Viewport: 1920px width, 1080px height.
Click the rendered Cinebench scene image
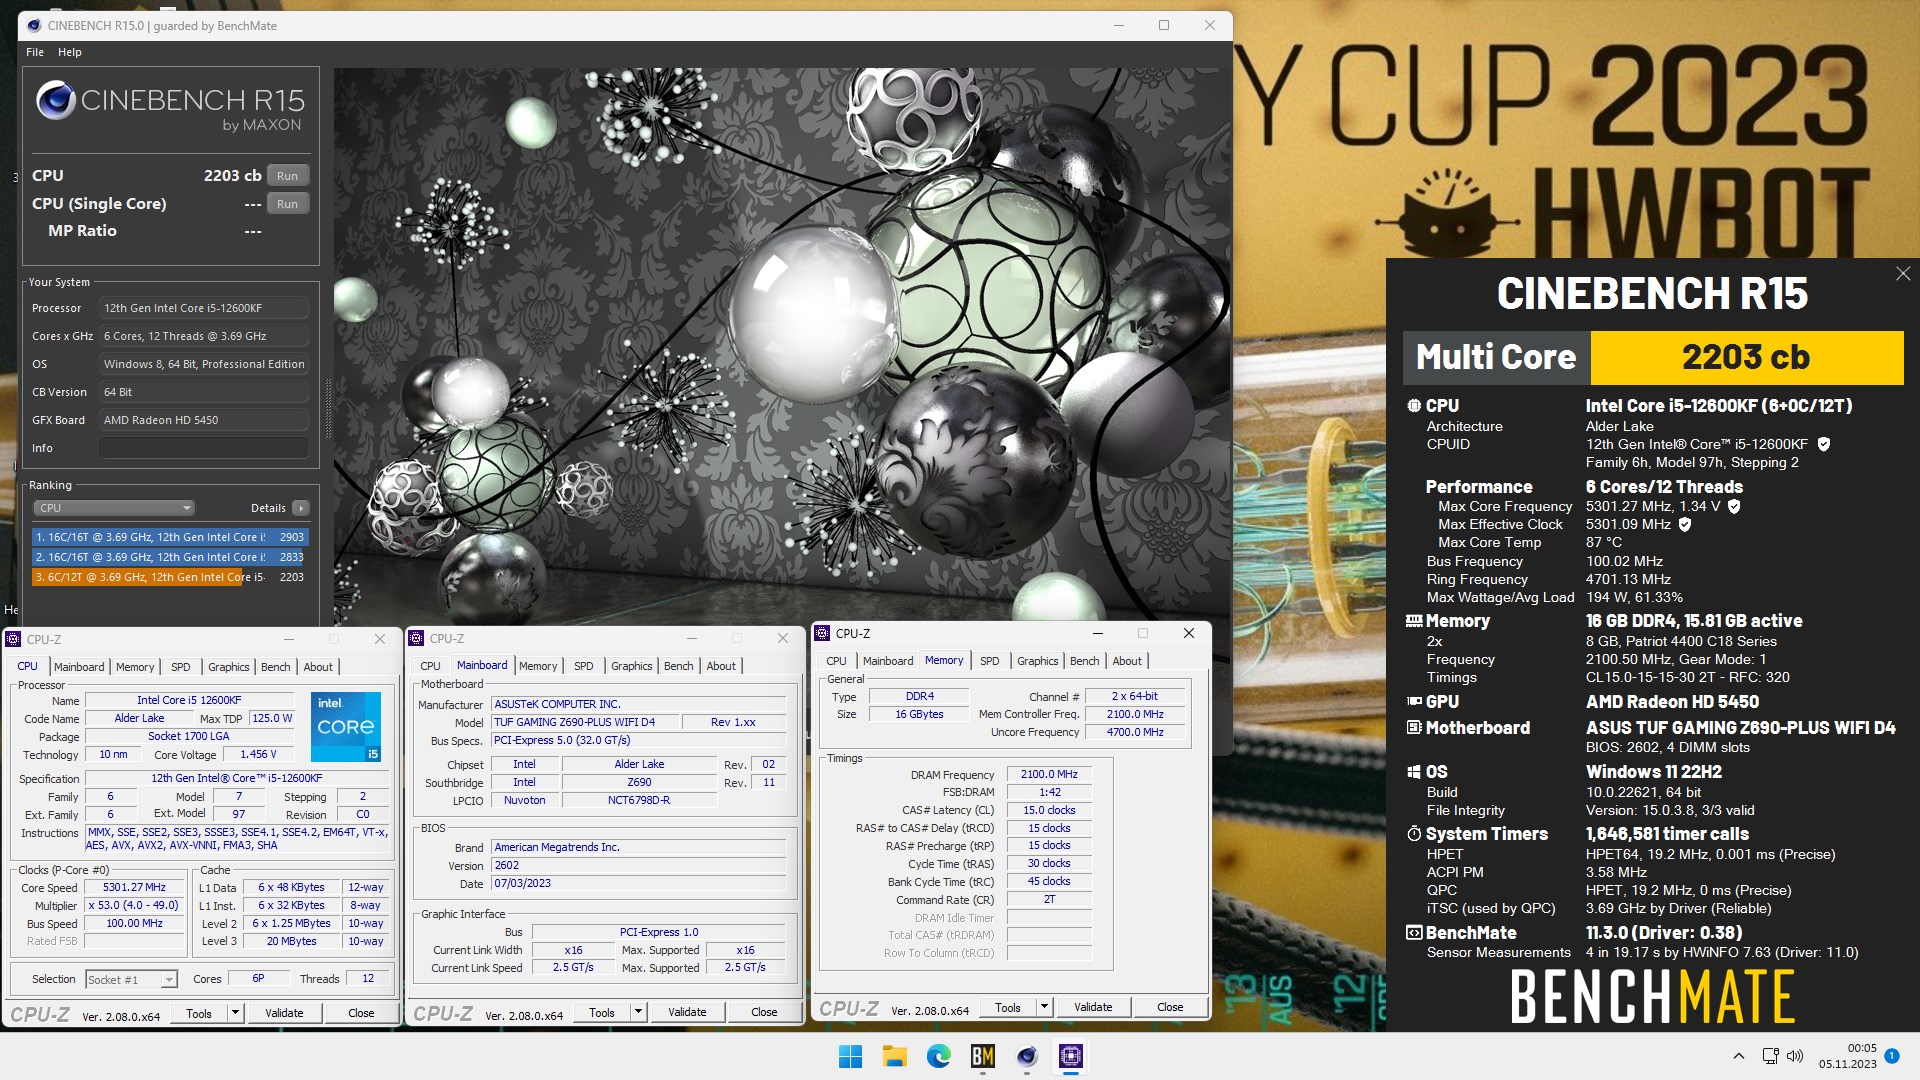click(781, 346)
